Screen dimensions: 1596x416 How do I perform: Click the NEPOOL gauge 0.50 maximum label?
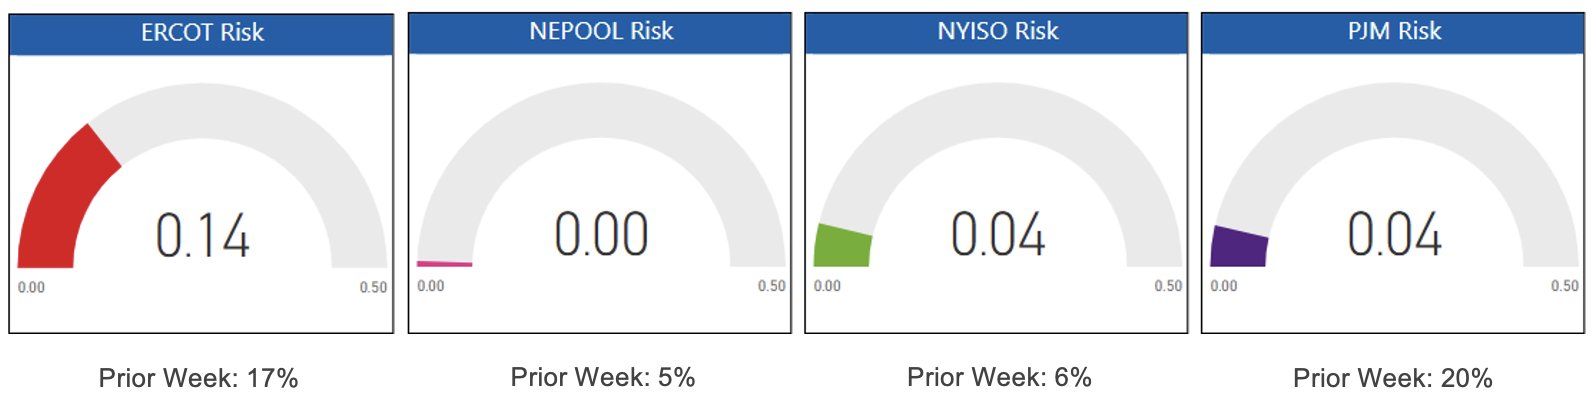click(771, 286)
